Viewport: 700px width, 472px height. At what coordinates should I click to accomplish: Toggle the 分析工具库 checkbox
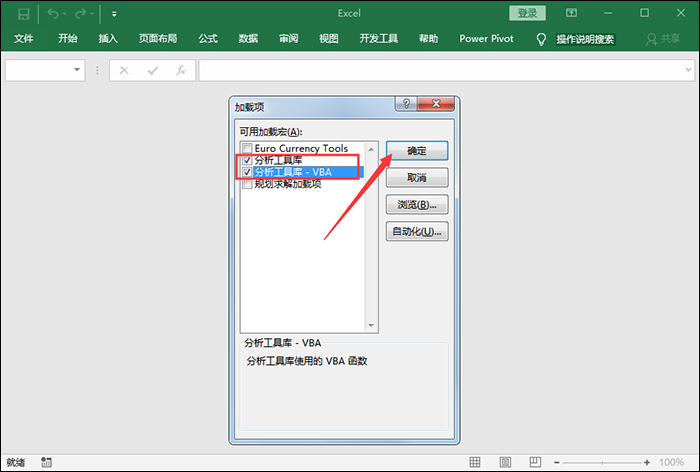pos(247,160)
